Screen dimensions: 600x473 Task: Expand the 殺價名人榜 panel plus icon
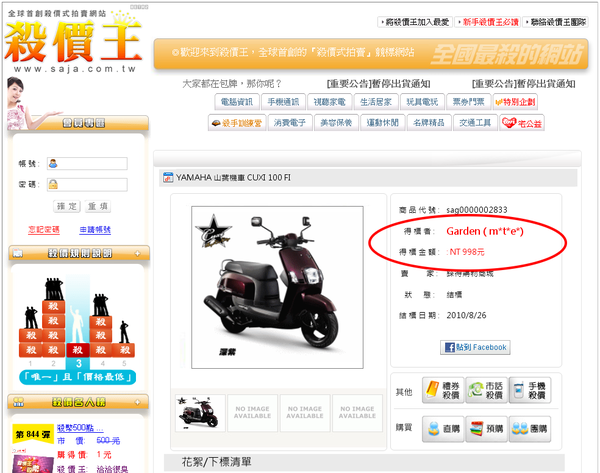[x=138, y=403]
